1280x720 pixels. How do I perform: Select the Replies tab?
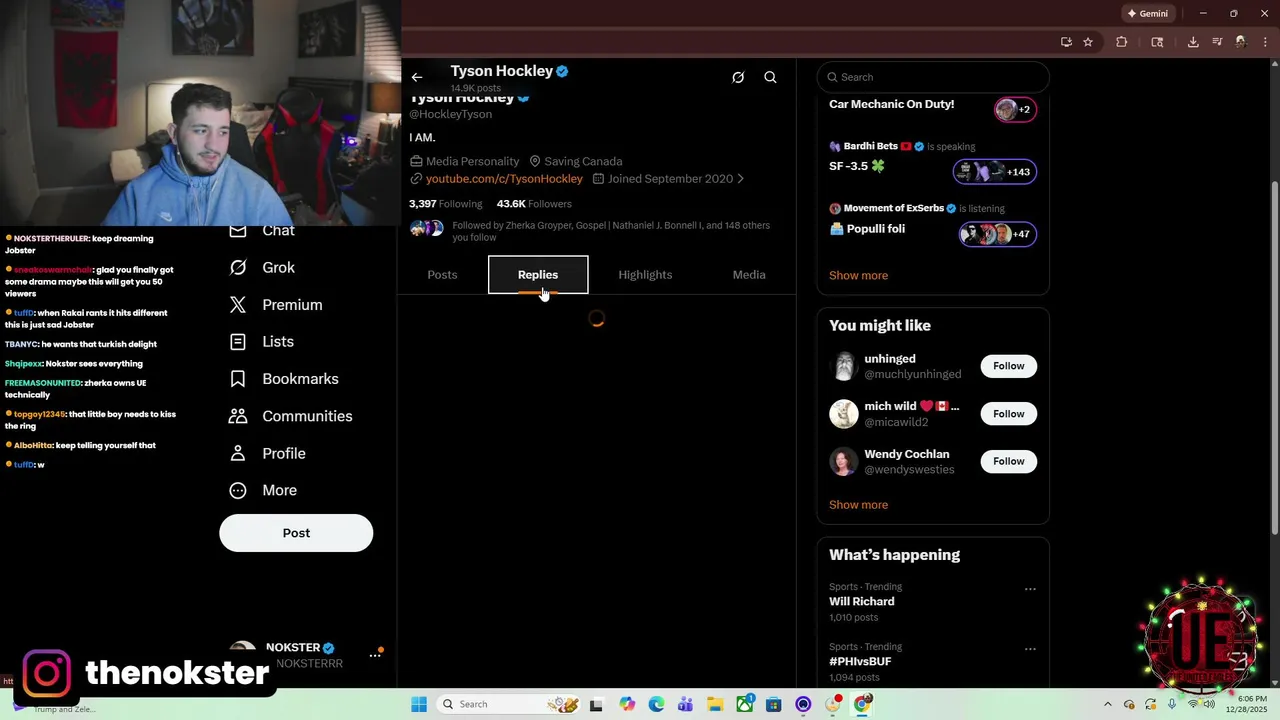click(538, 274)
